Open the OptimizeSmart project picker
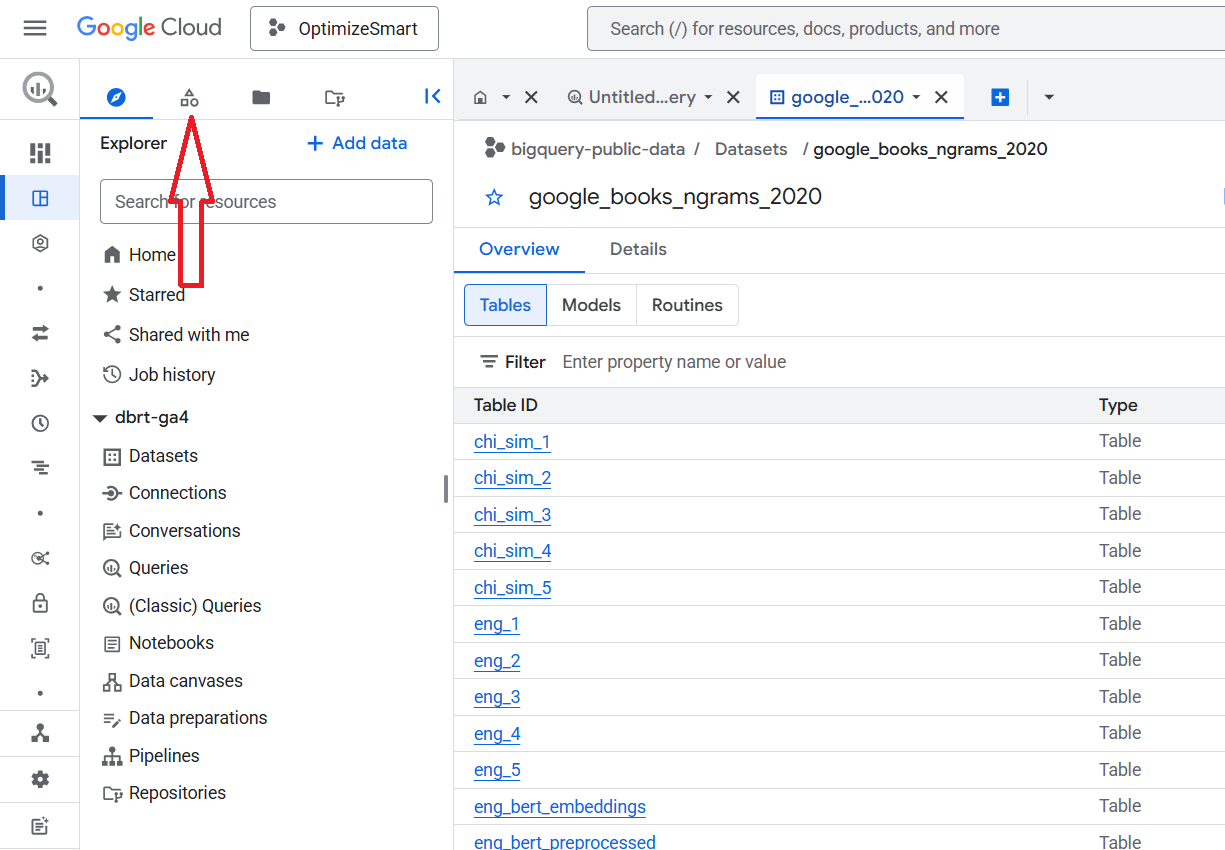This screenshot has width=1225, height=850. pos(344,29)
